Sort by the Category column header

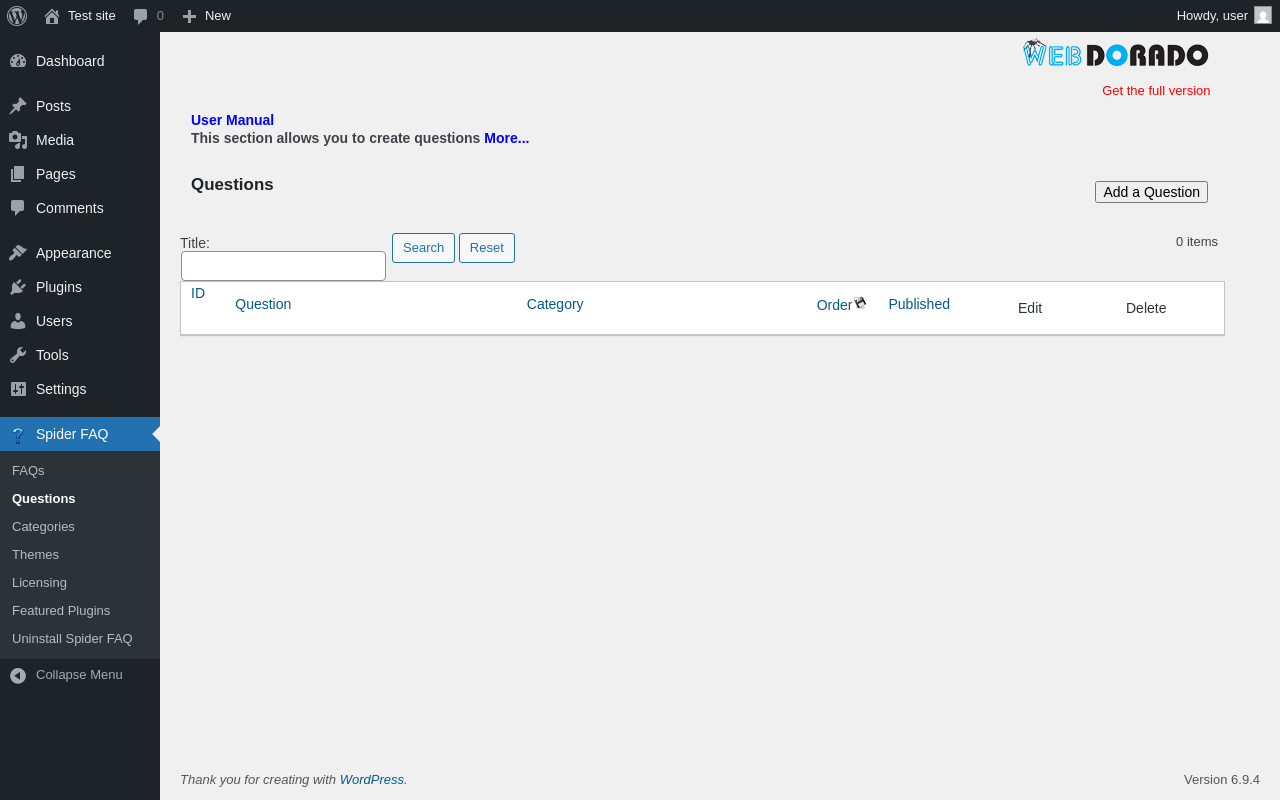(555, 304)
